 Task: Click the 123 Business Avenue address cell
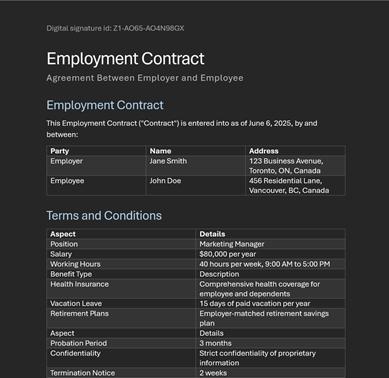pyautogui.click(x=295, y=166)
